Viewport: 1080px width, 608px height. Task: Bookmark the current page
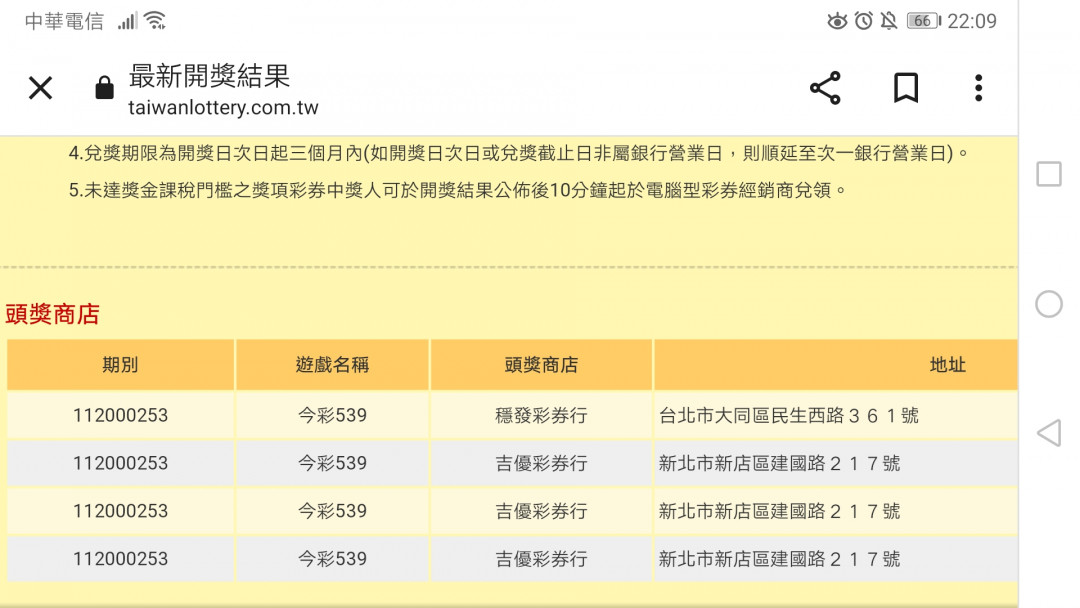click(906, 88)
